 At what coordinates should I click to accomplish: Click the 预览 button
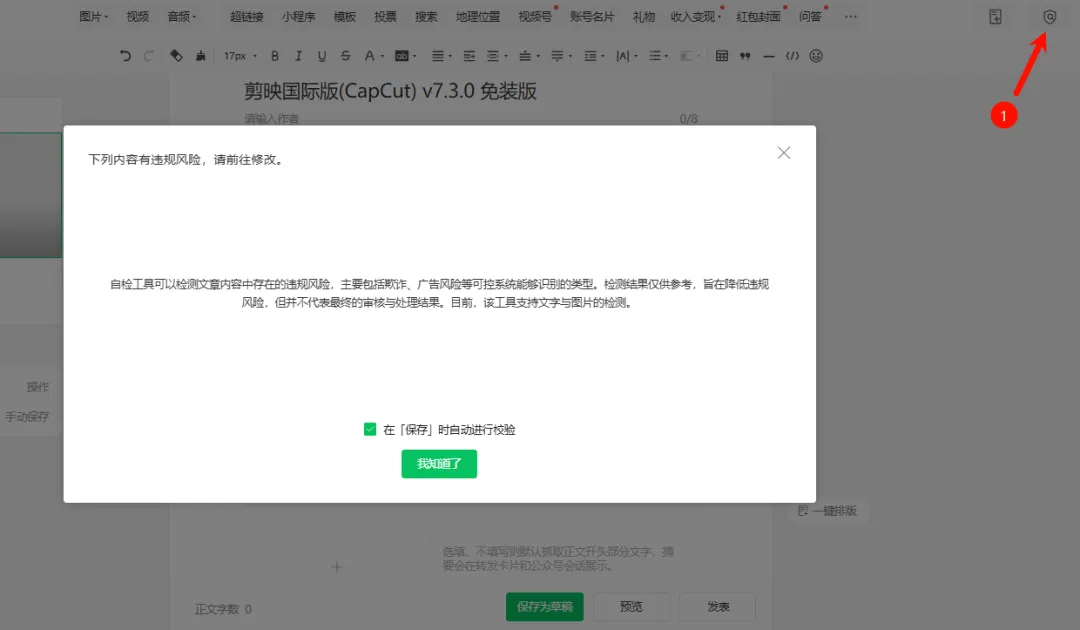coord(631,607)
